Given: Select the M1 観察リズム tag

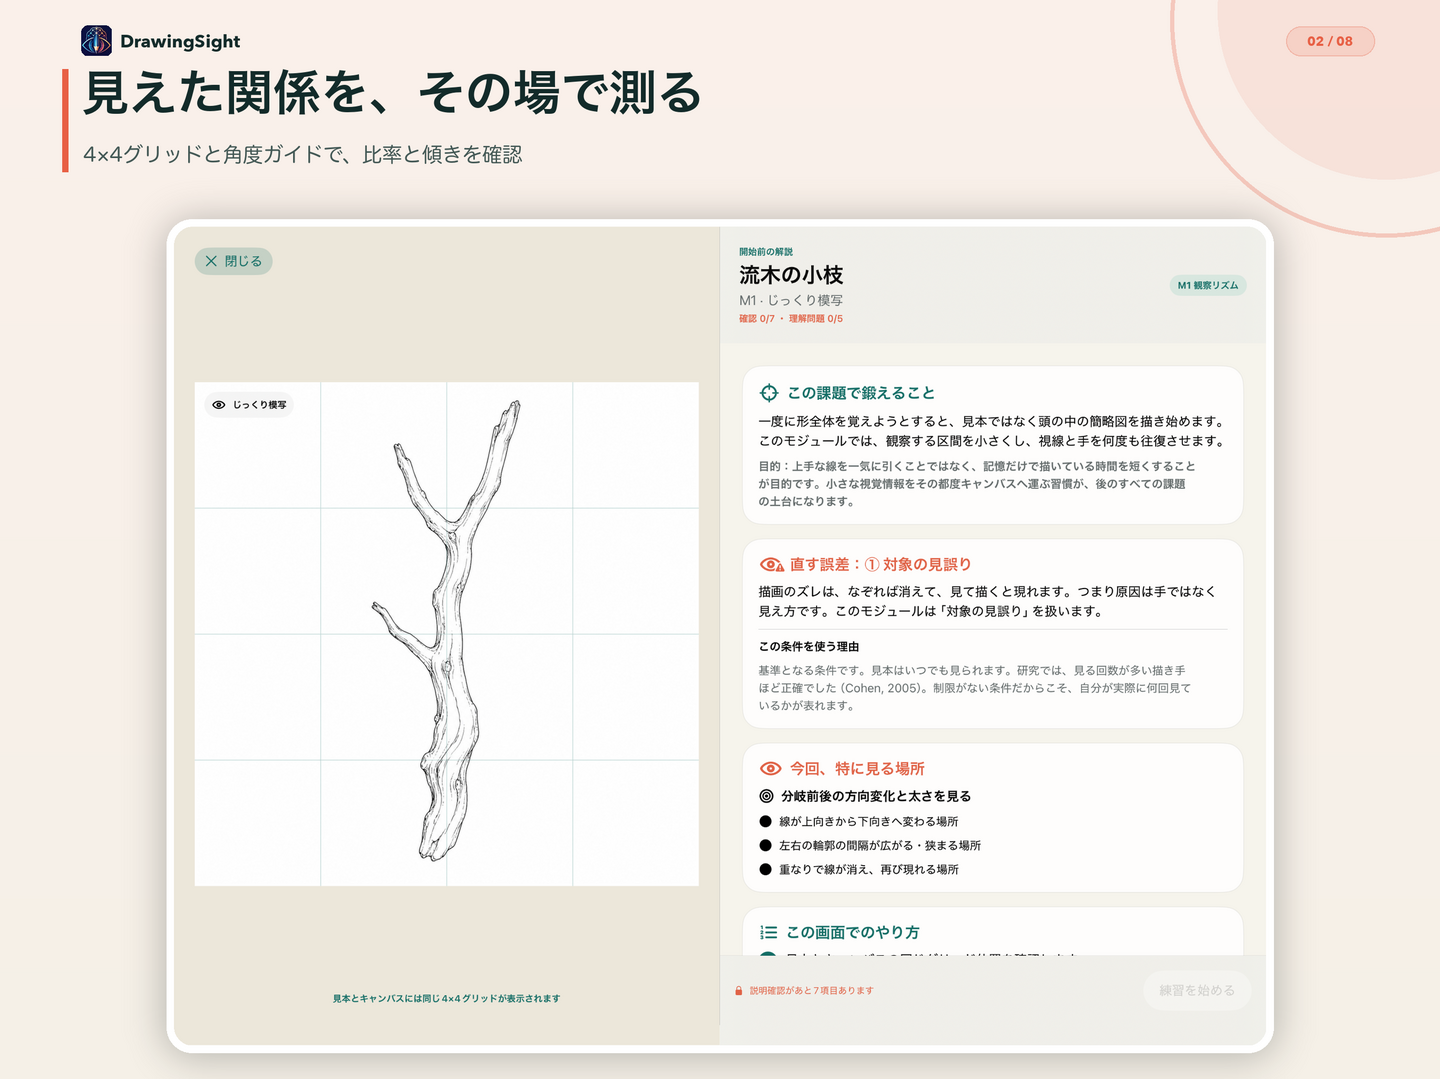Looking at the screenshot, I should tap(1208, 285).
